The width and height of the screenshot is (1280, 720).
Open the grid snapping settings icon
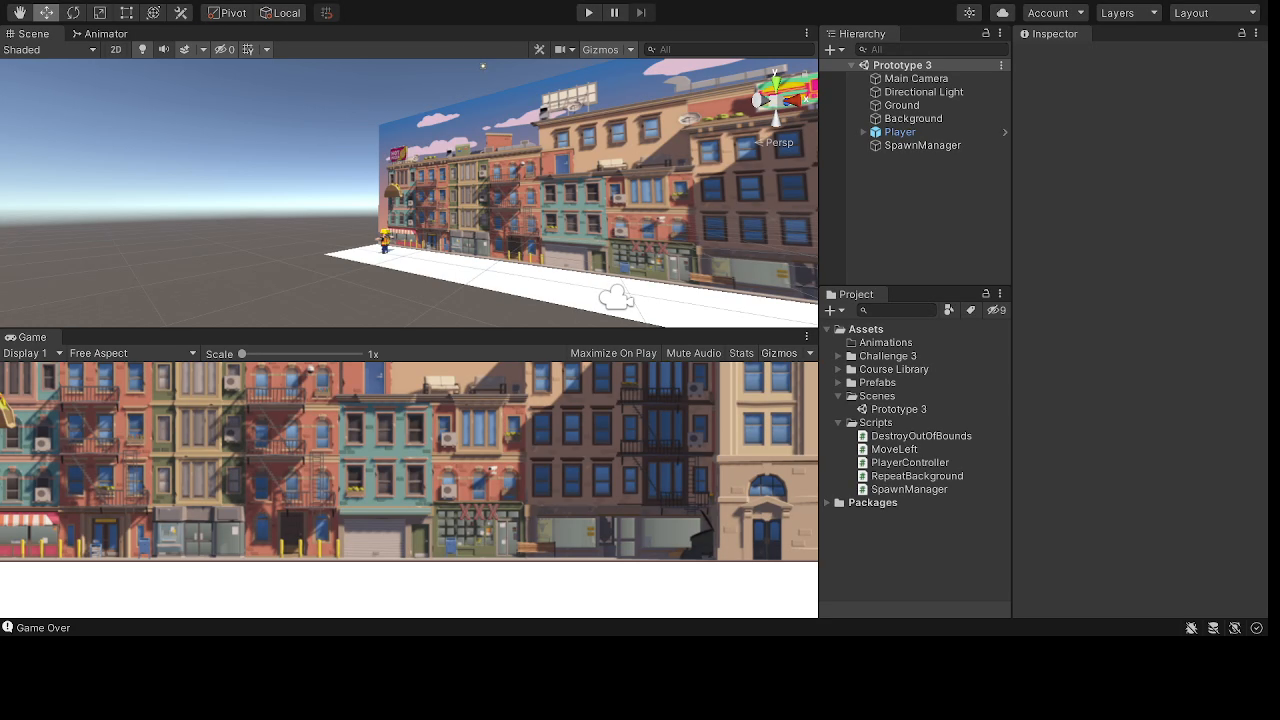pos(326,13)
